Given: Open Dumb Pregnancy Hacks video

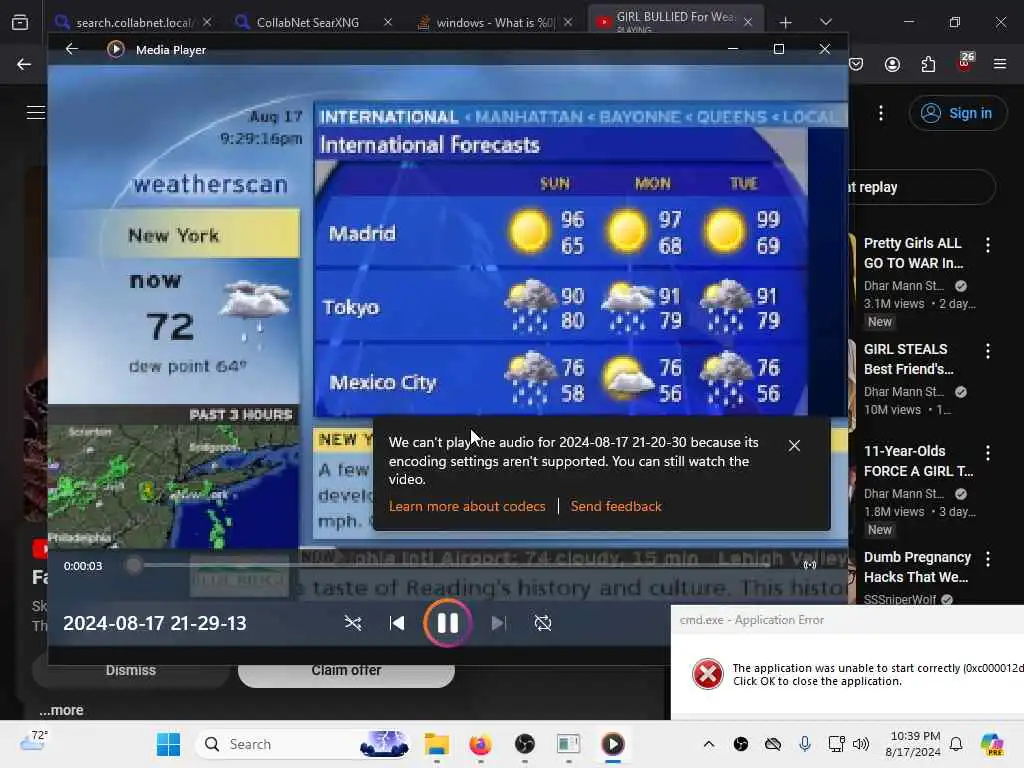Looking at the screenshot, I should coord(917,566).
